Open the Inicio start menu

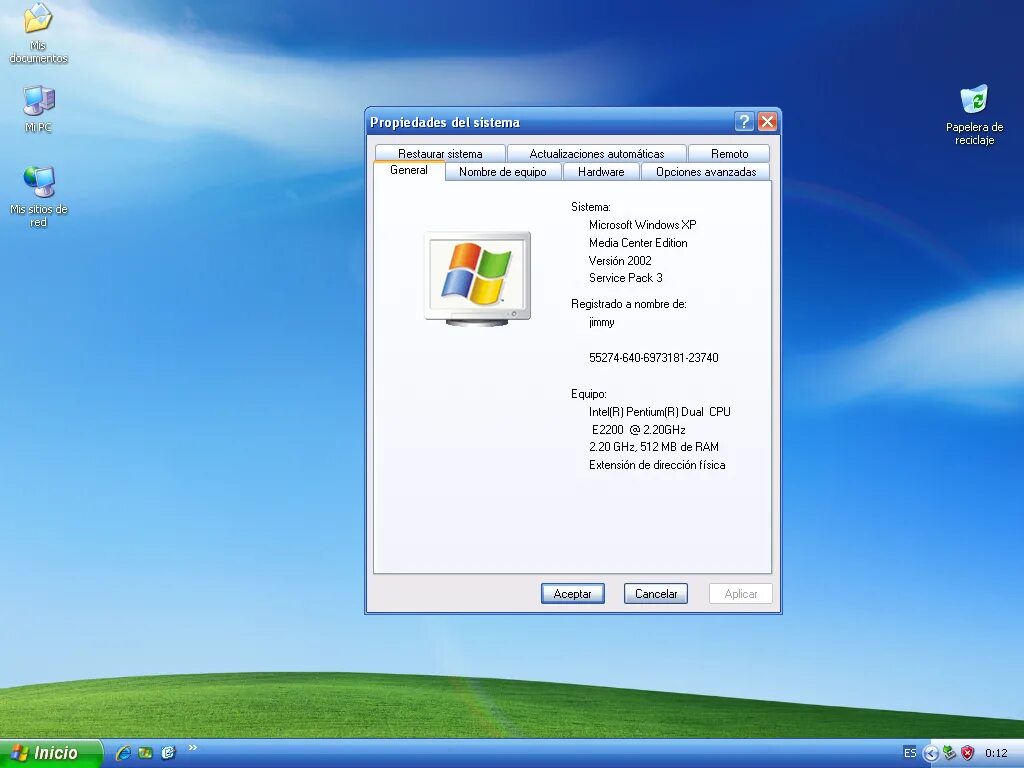click(x=50, y=753)
